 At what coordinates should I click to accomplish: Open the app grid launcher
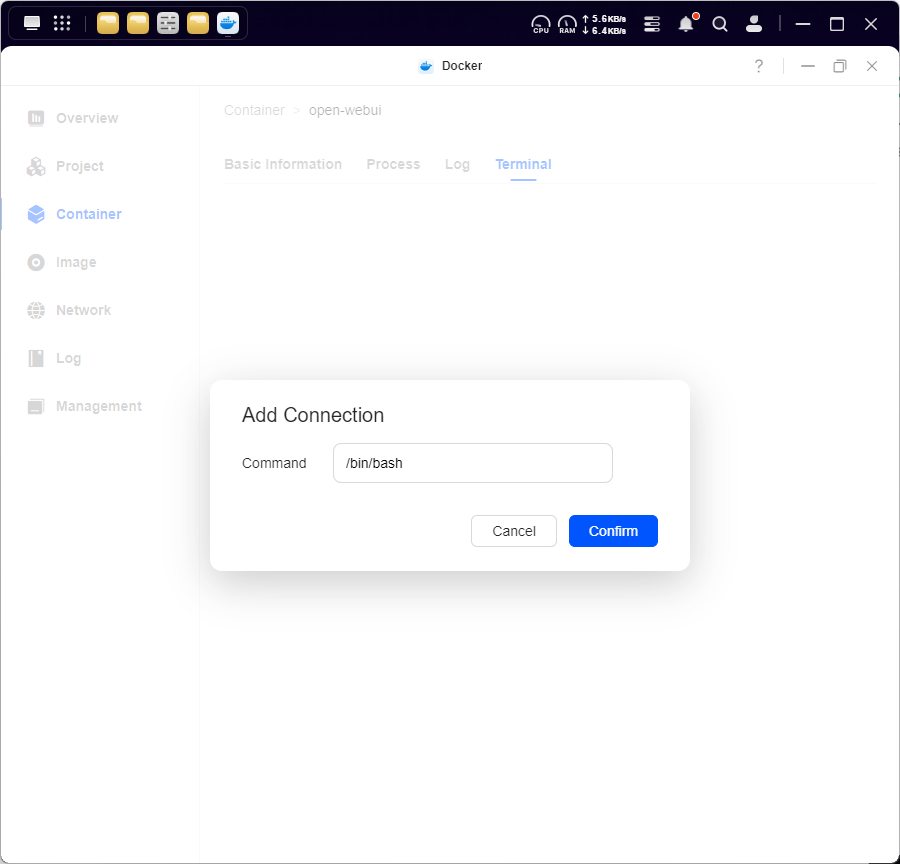[x=62, y=23]
